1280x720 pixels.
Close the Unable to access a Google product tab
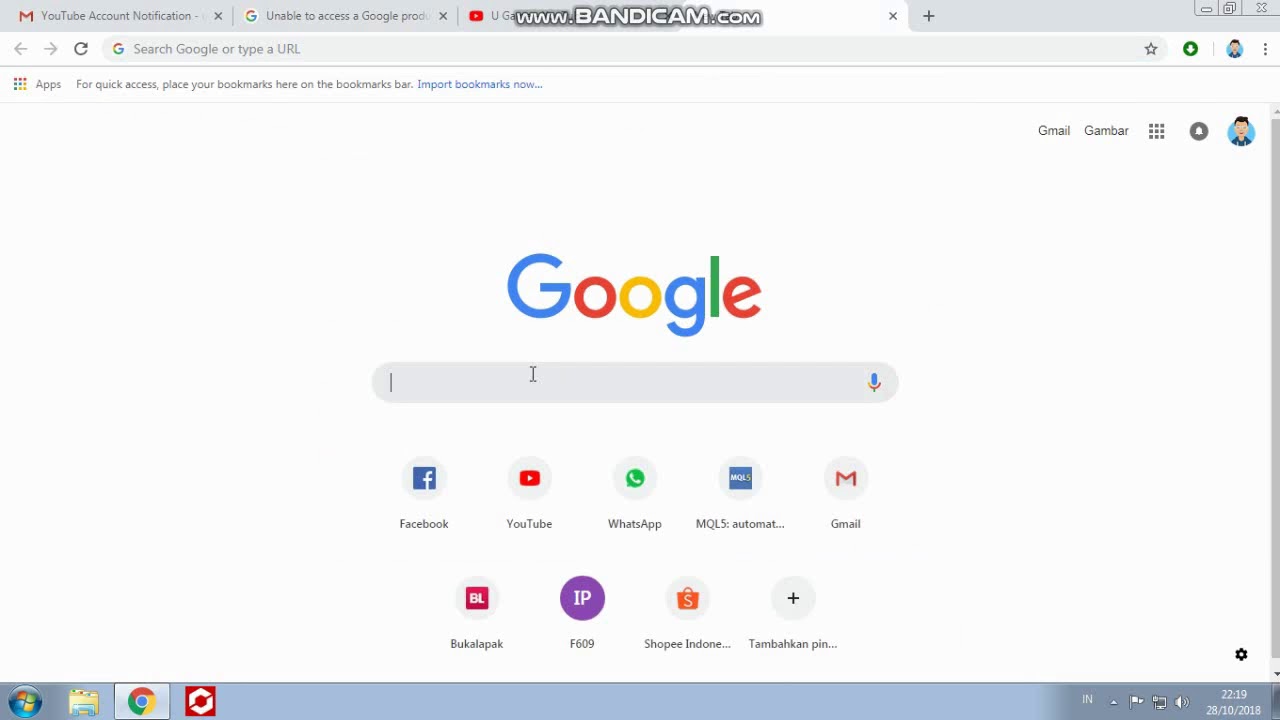coord(443,16)
